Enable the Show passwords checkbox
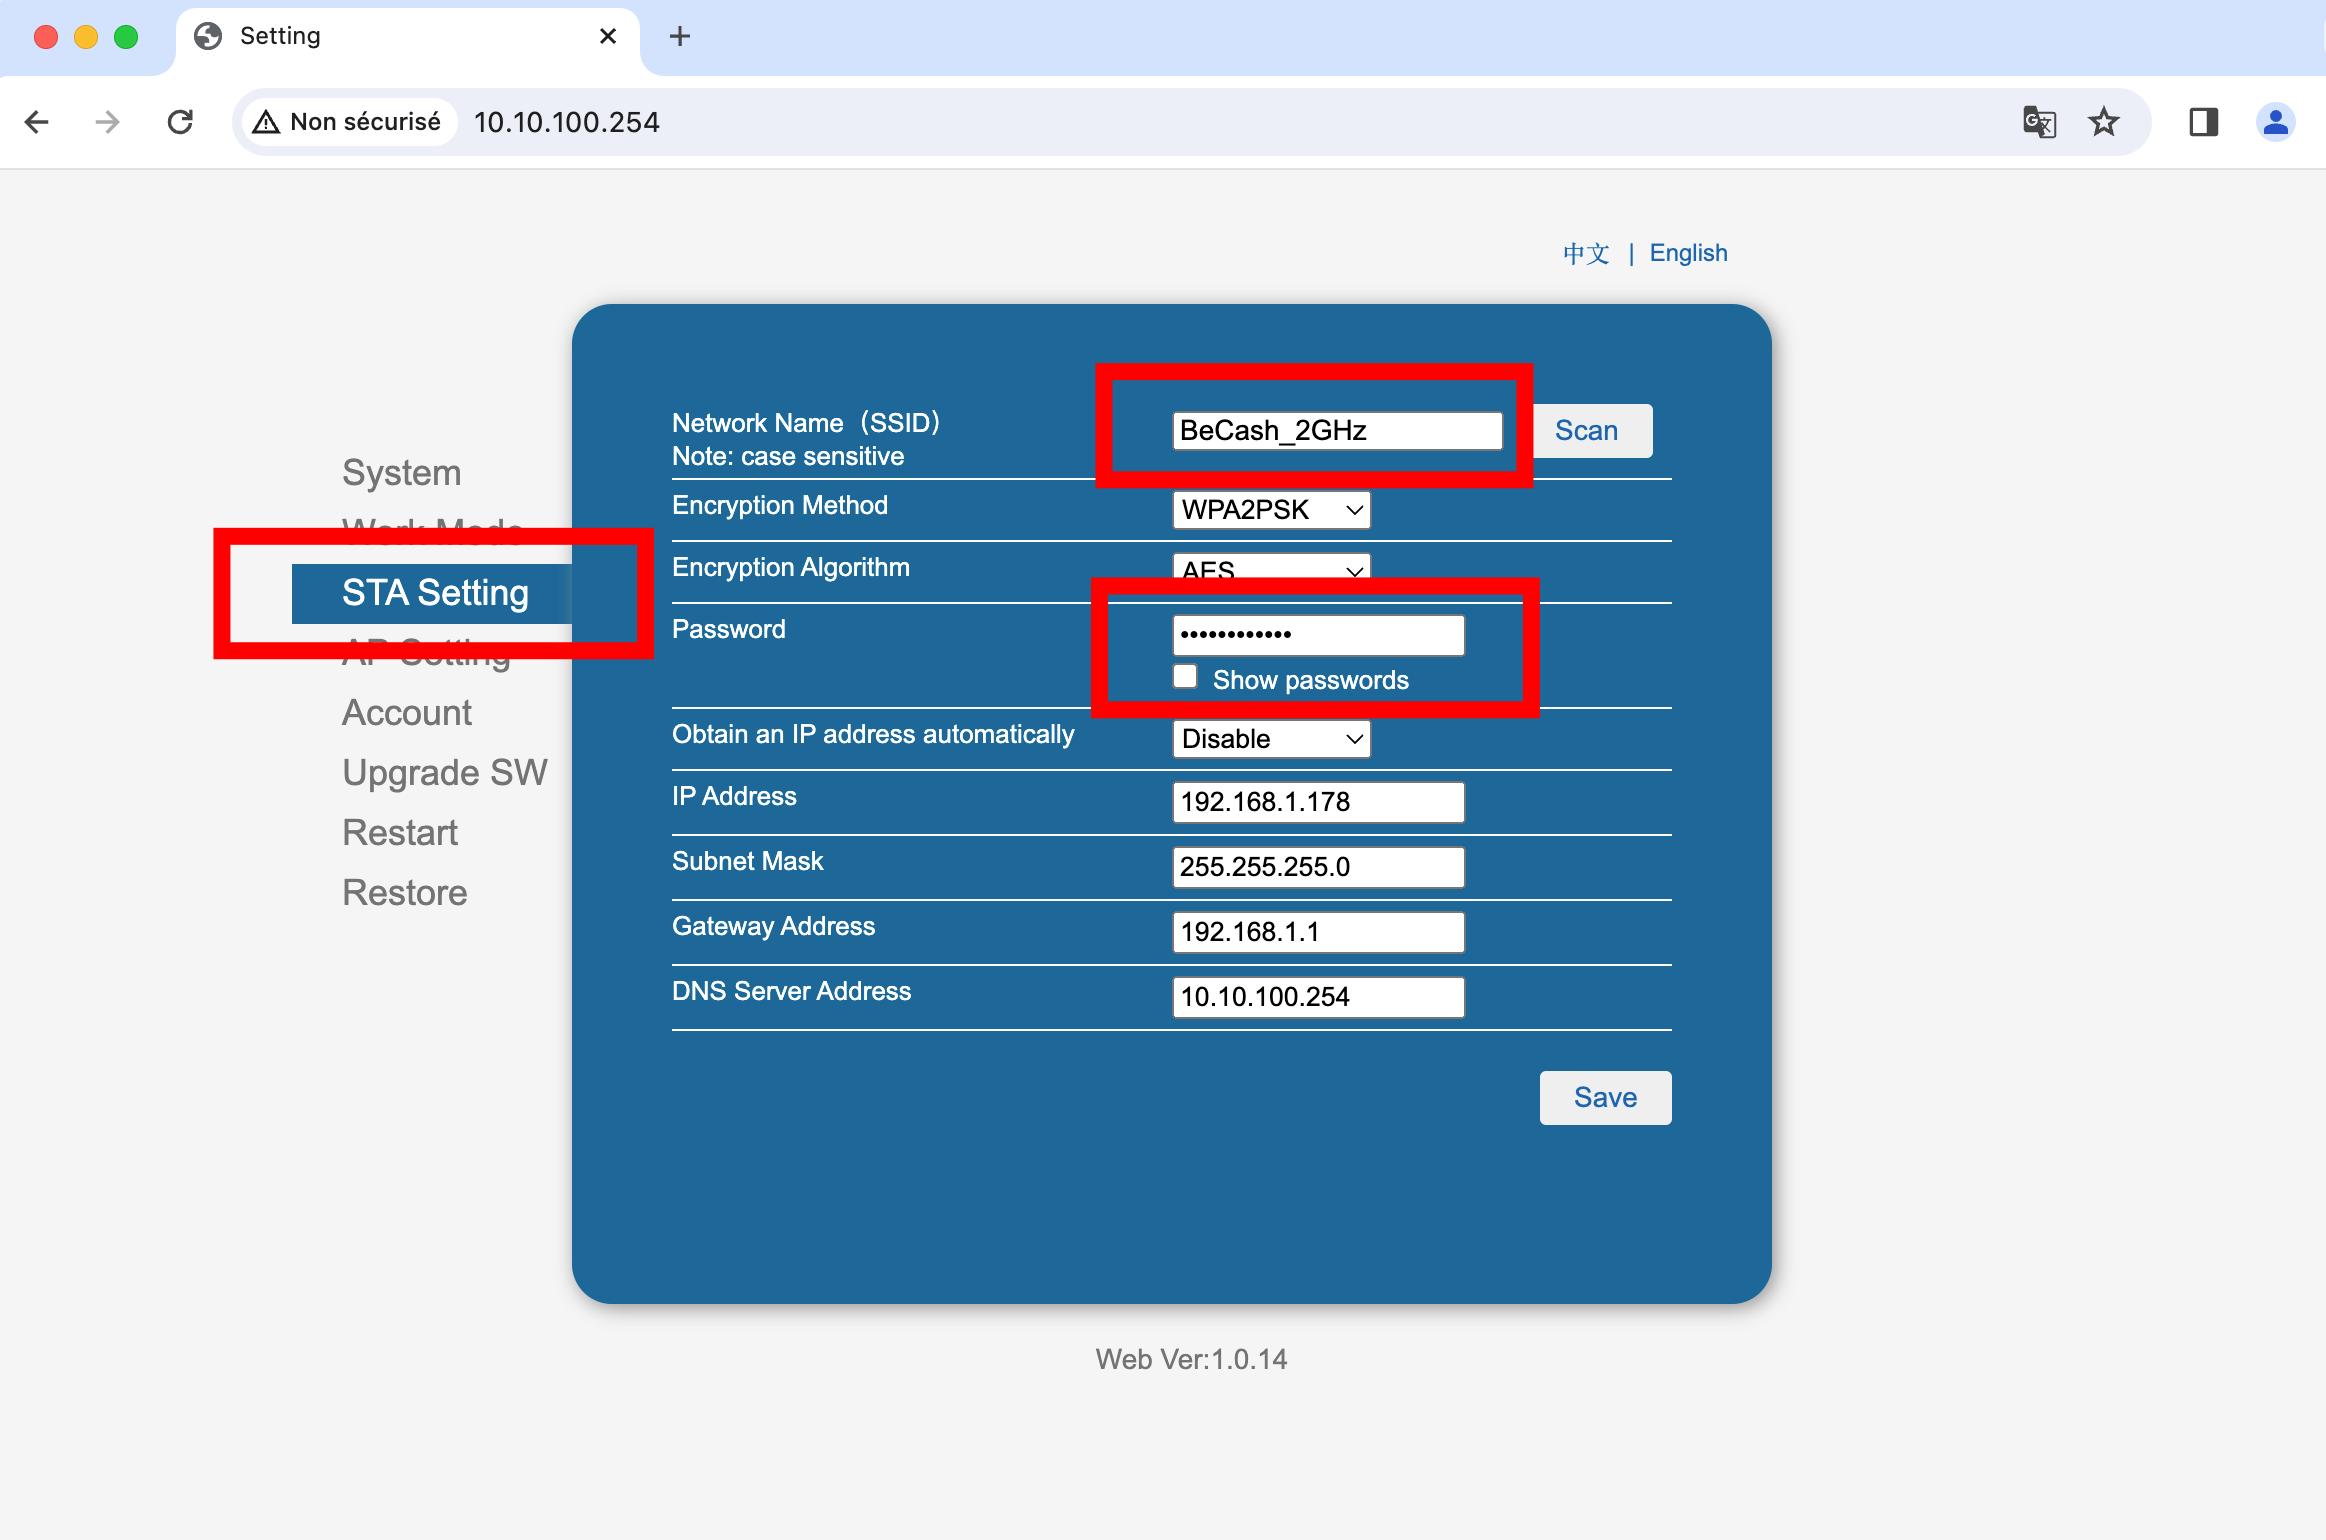The width and height of the screenshot is (2326, 1540). 1185,677
